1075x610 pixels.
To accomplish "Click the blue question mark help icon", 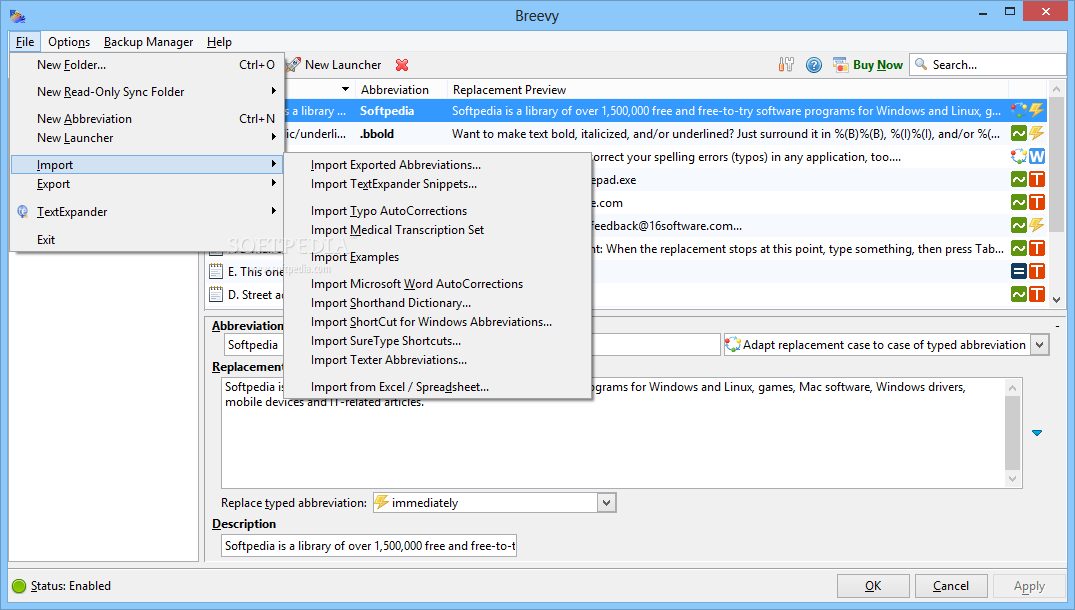I will click(x=814, y=65).
